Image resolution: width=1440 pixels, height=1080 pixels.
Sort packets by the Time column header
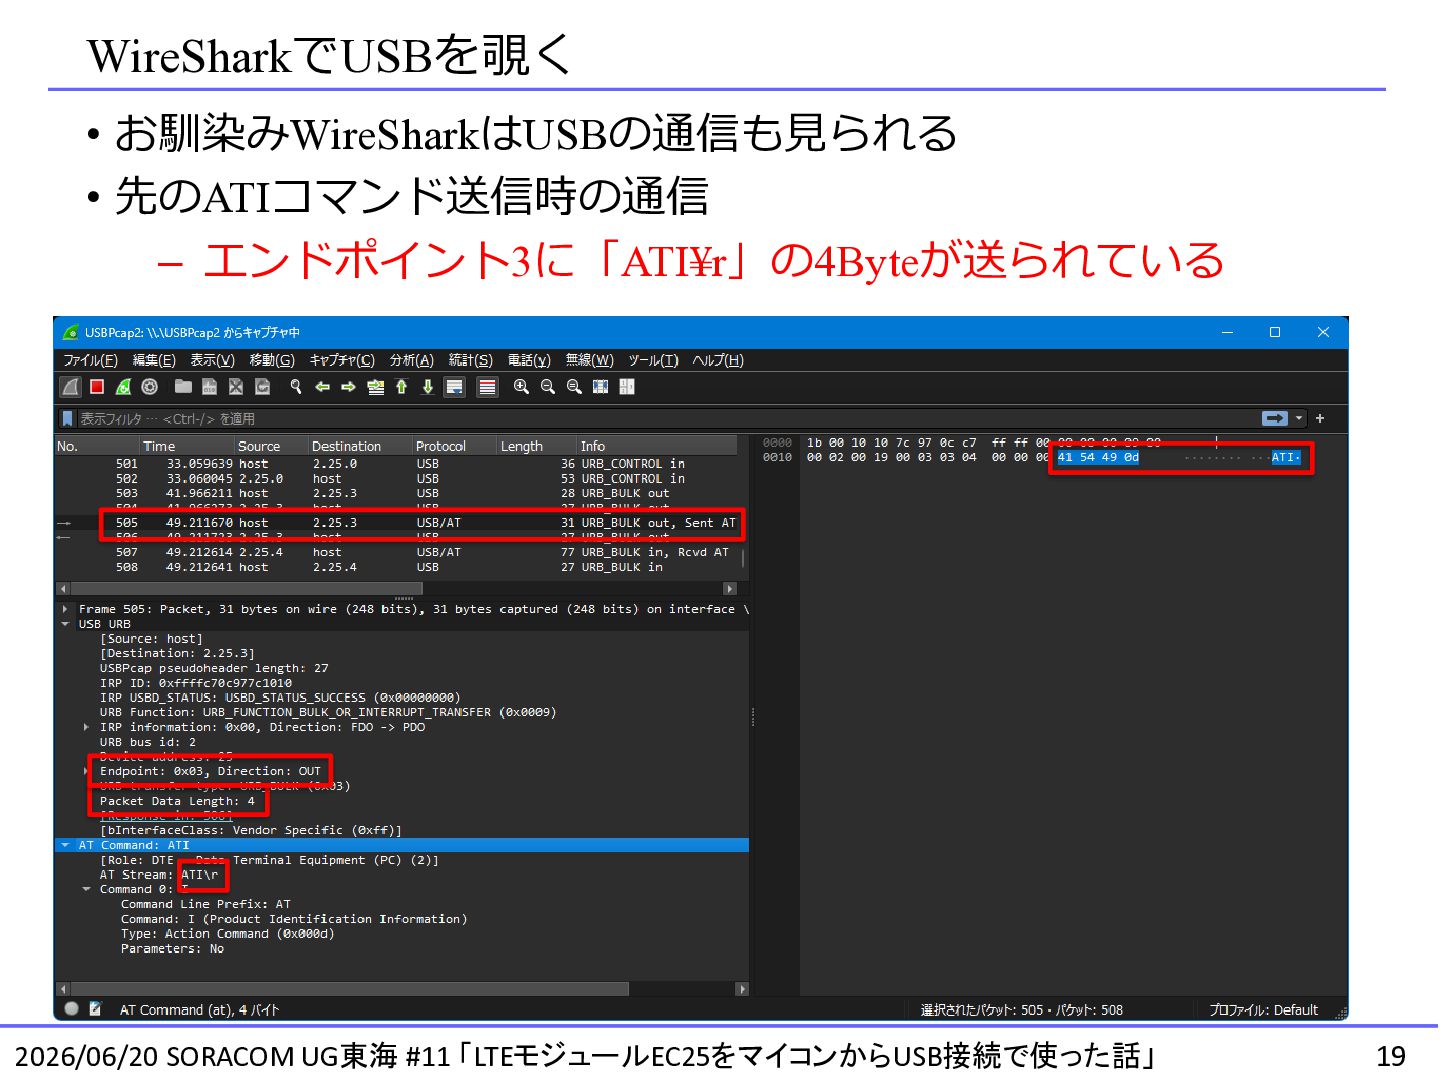point(187,446)
